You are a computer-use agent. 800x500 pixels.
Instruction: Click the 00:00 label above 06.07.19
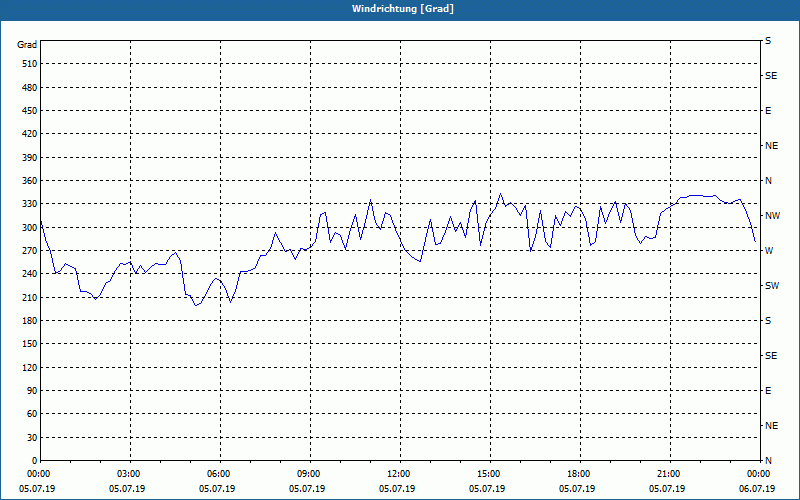point(758,474)
